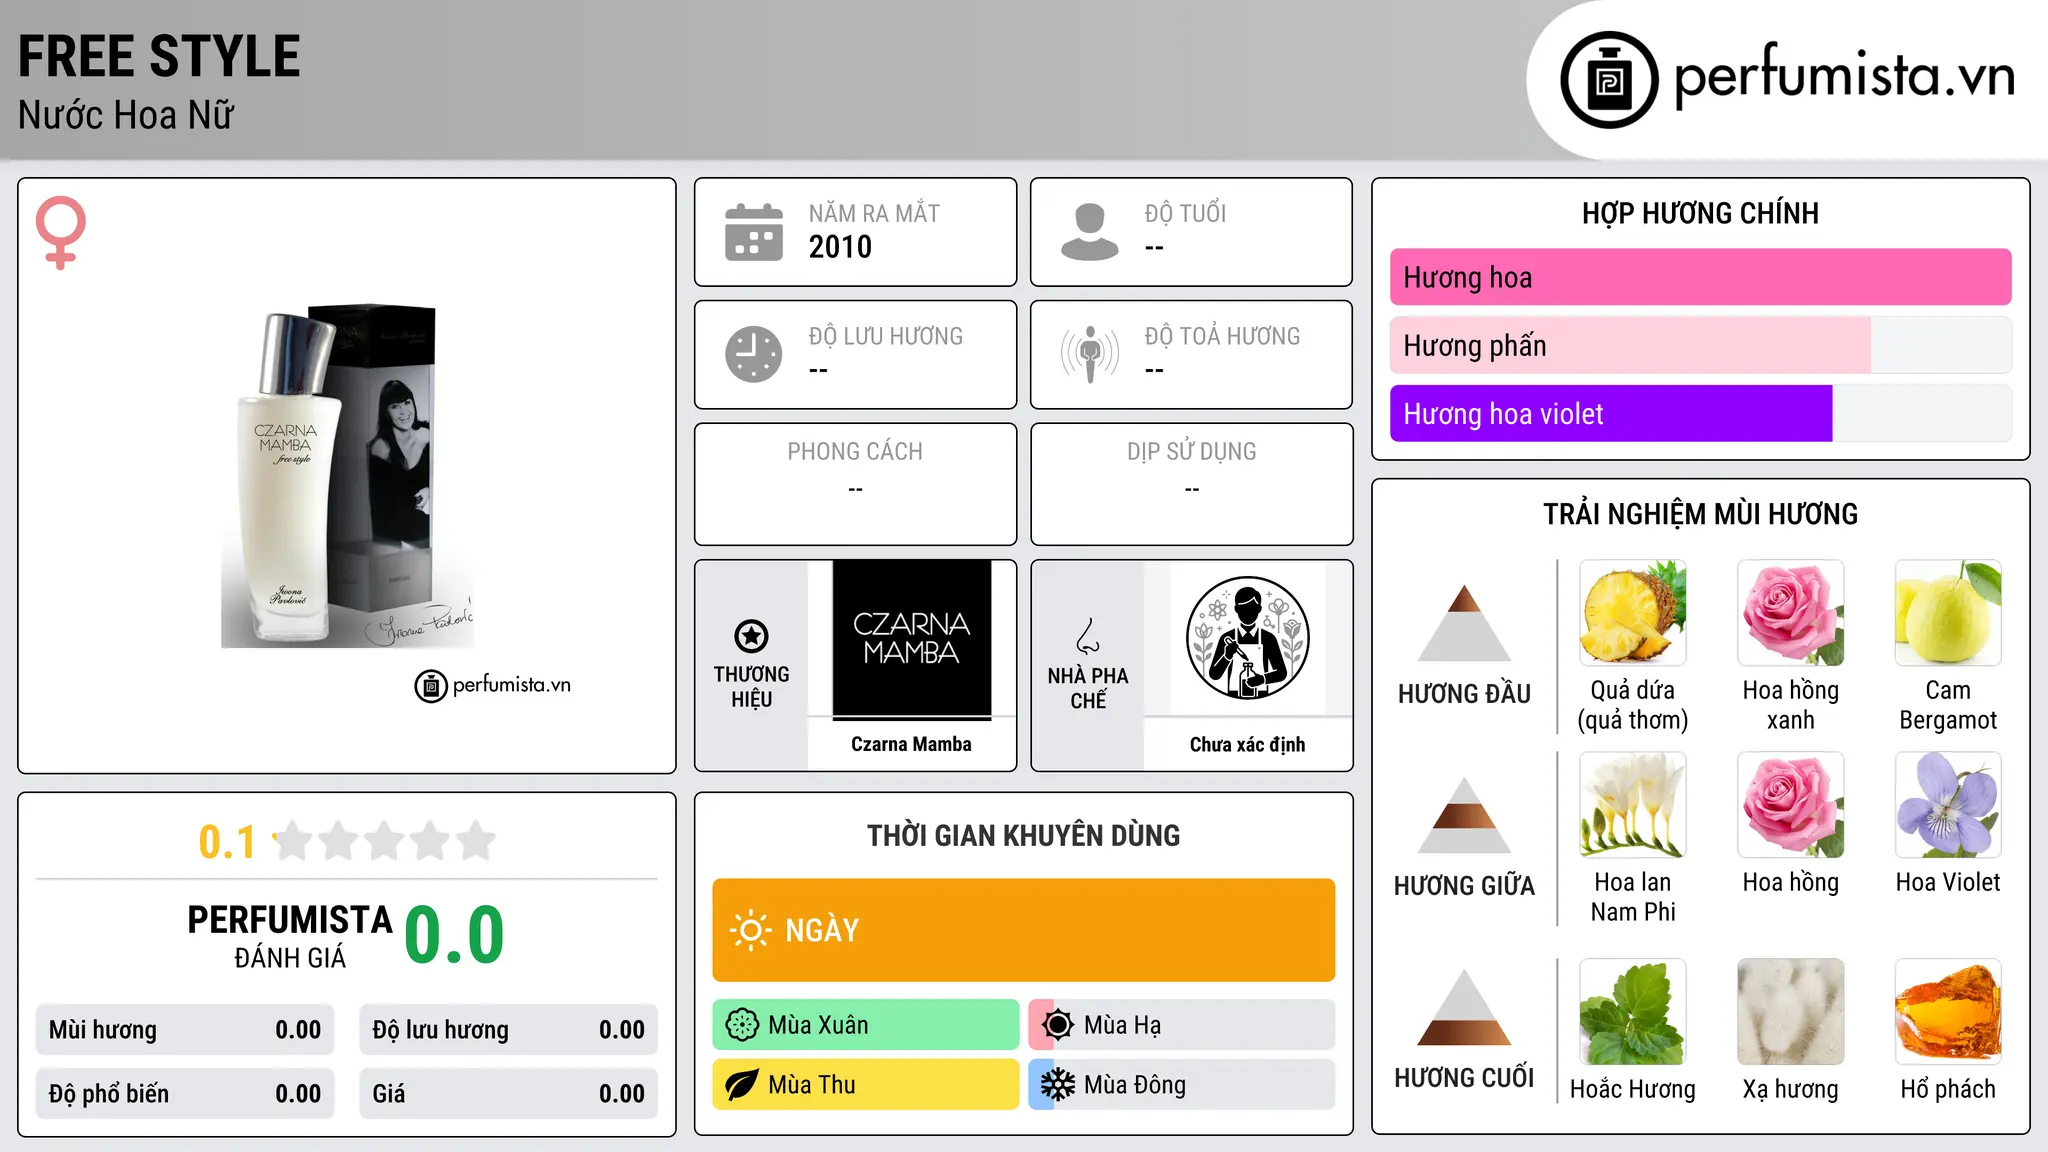The image size is (2048, 1152).
Task: Click the calendar icon beside Năm ra mắt
Action: coord(754,232)
